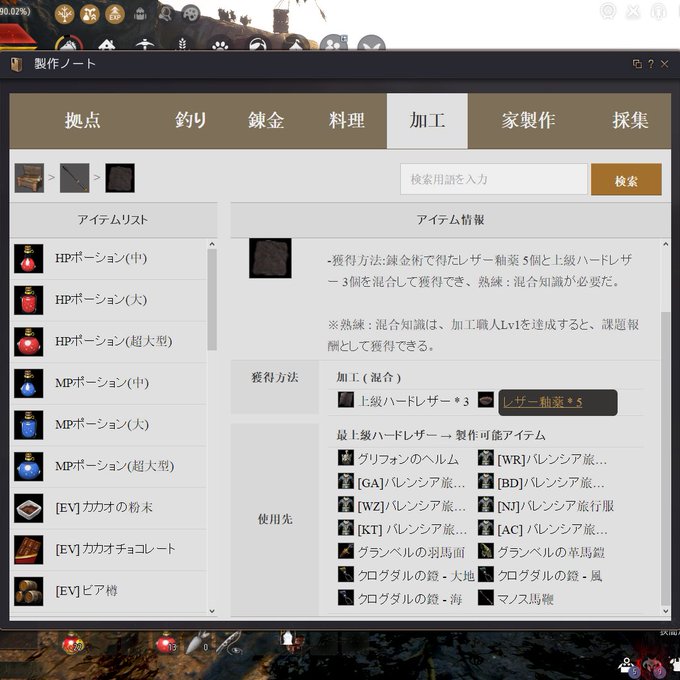Open マノス馬鞭 craftable item

click(x=525, y=600)
